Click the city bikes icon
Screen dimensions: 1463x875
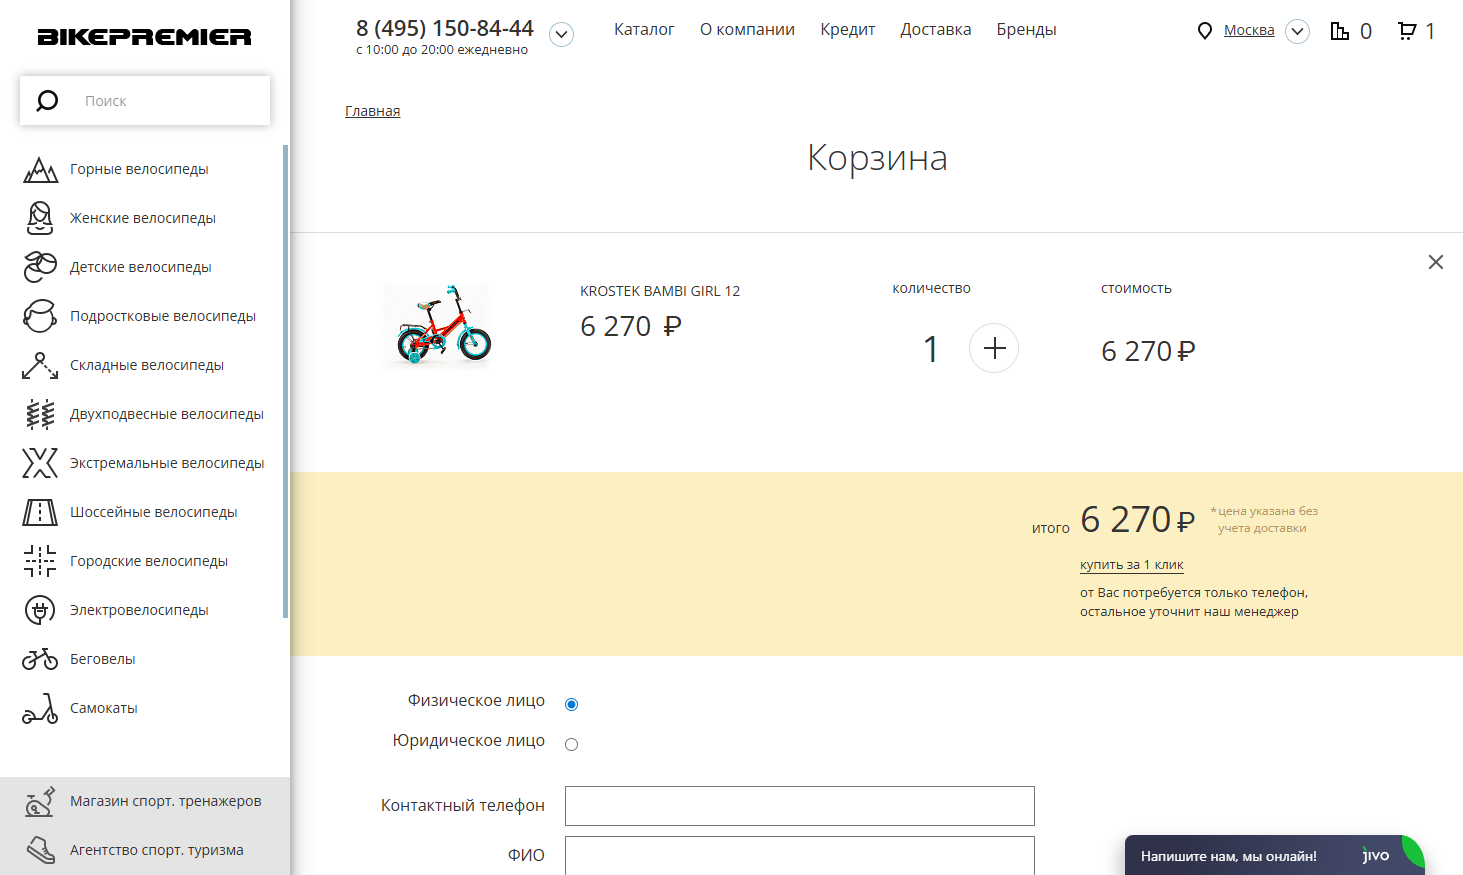pos(40,561)
